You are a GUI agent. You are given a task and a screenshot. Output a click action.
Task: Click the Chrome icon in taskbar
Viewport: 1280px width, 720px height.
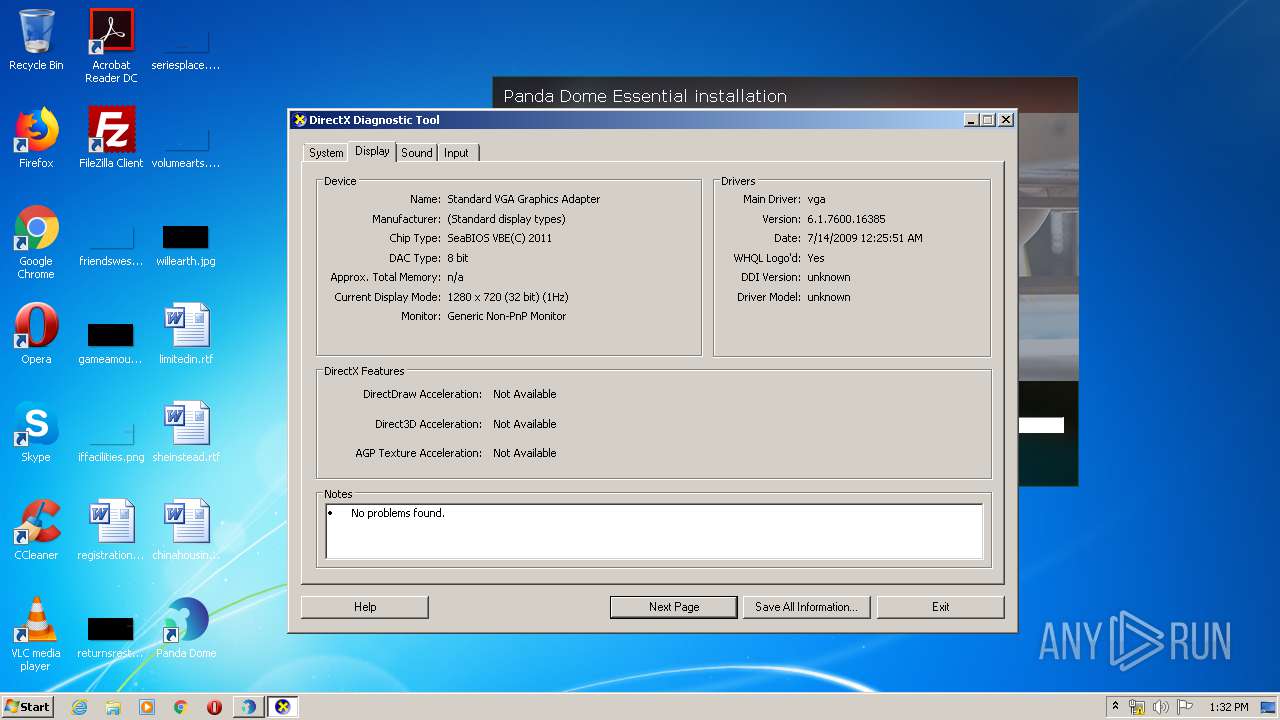pos(181,707)
